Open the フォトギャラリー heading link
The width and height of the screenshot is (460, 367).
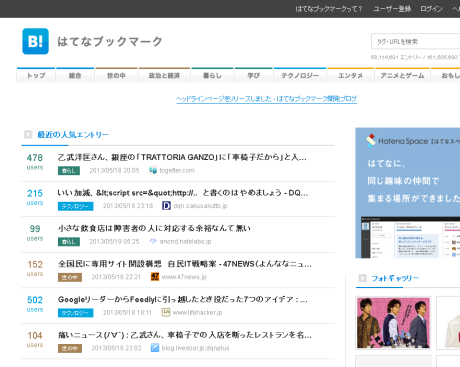395,278
